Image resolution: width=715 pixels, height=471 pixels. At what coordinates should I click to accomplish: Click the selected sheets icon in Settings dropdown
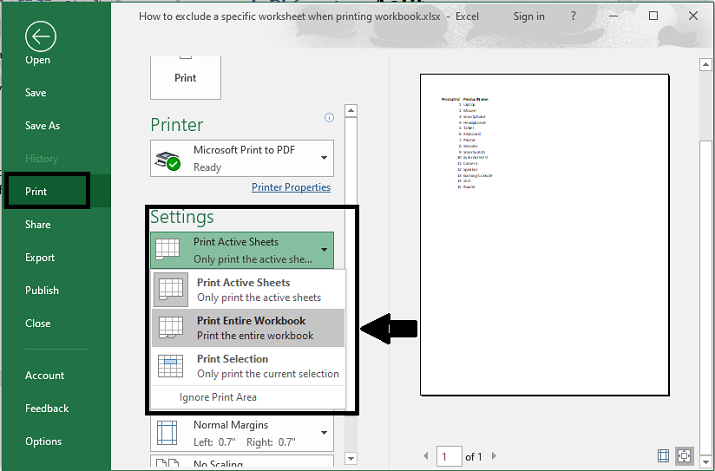167,249
